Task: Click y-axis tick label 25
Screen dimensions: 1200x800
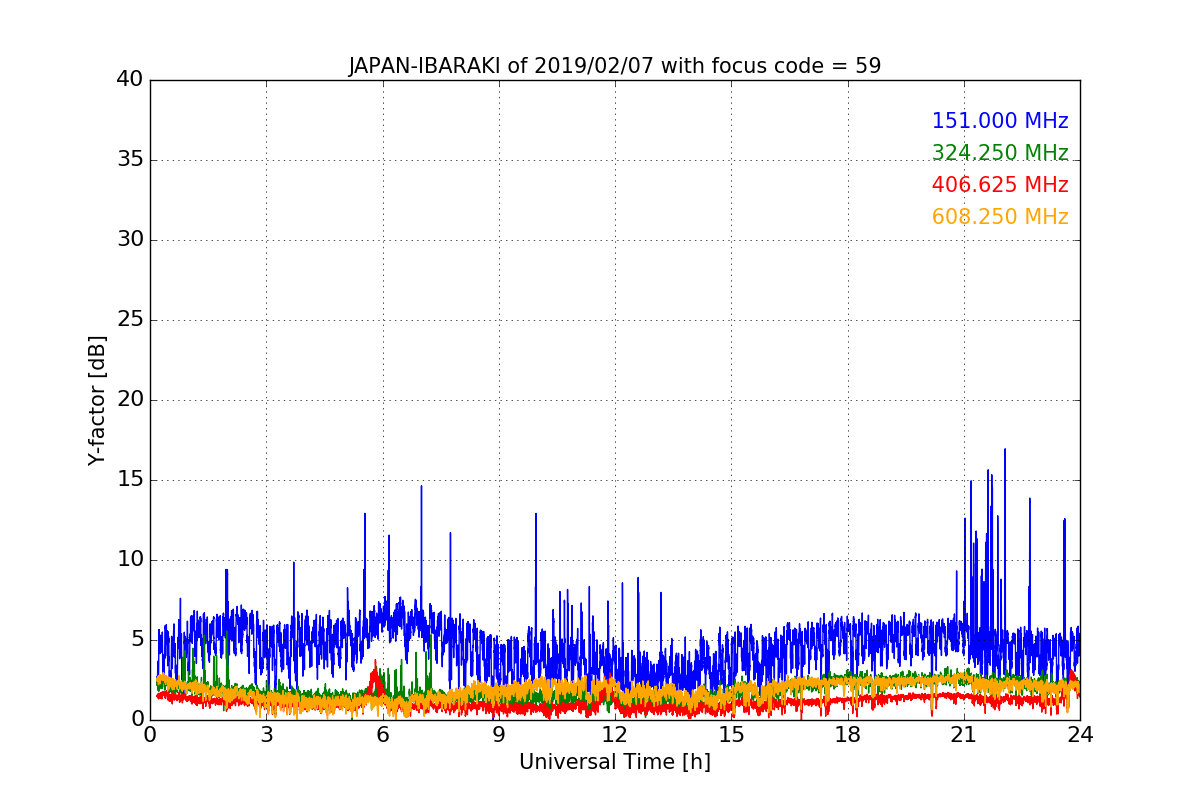Action: pyautogui.click(x=130, y=319)
